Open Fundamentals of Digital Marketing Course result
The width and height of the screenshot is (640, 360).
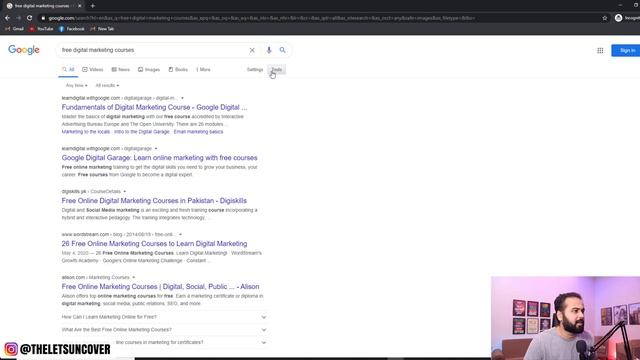[154, 107]
